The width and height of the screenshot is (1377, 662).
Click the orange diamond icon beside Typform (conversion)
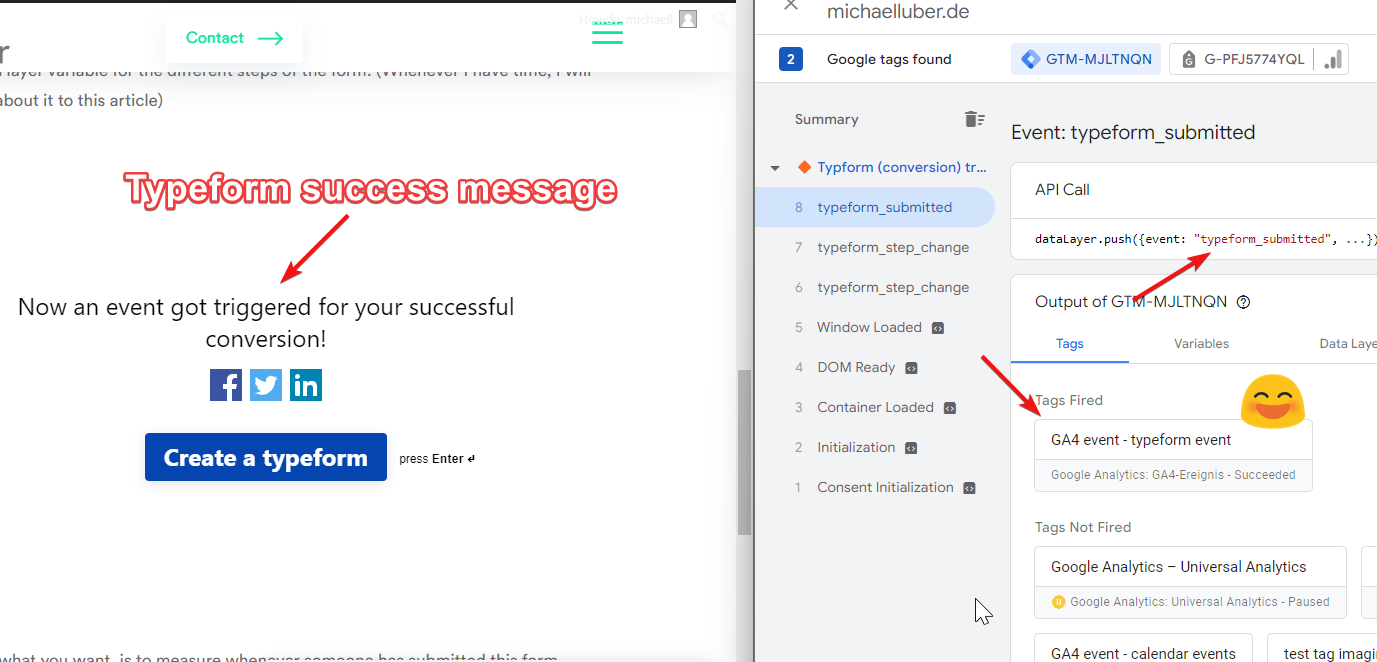pos(804,167)
